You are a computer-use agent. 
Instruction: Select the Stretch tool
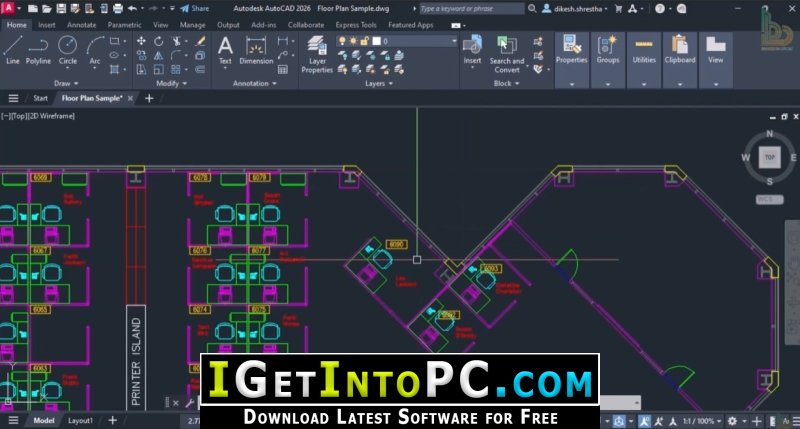click(141, 69)
